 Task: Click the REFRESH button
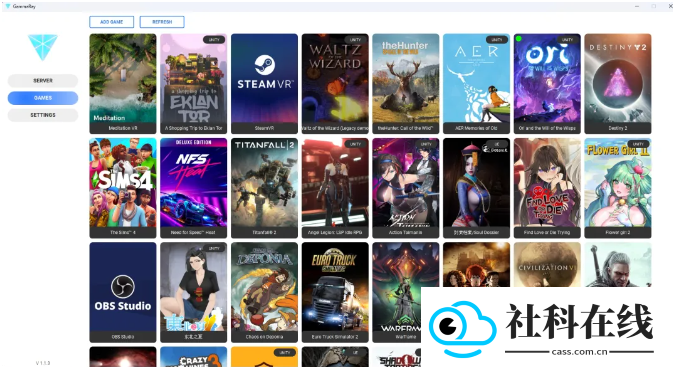click(162, 22)
